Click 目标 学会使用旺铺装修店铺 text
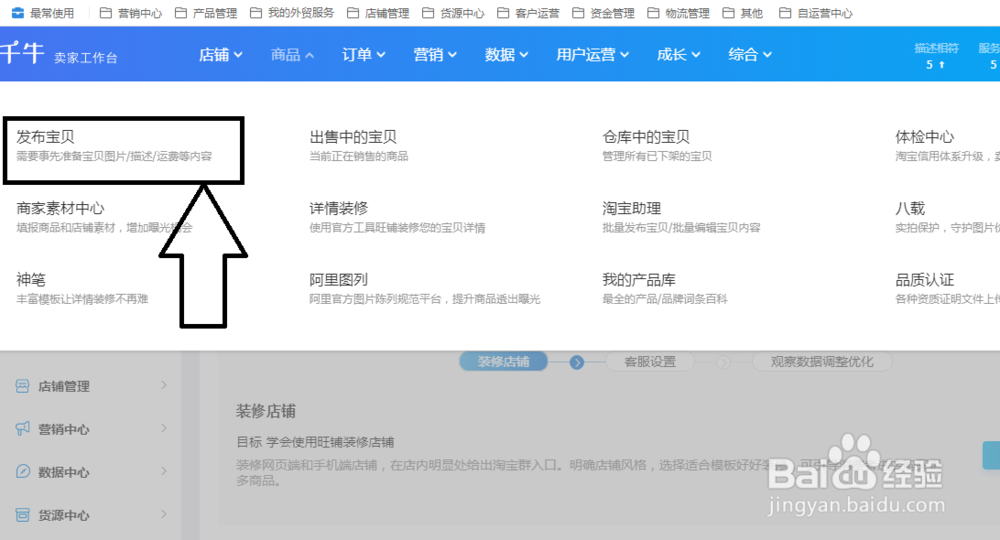Screen dimensions: 1000x540 (315, 442)
